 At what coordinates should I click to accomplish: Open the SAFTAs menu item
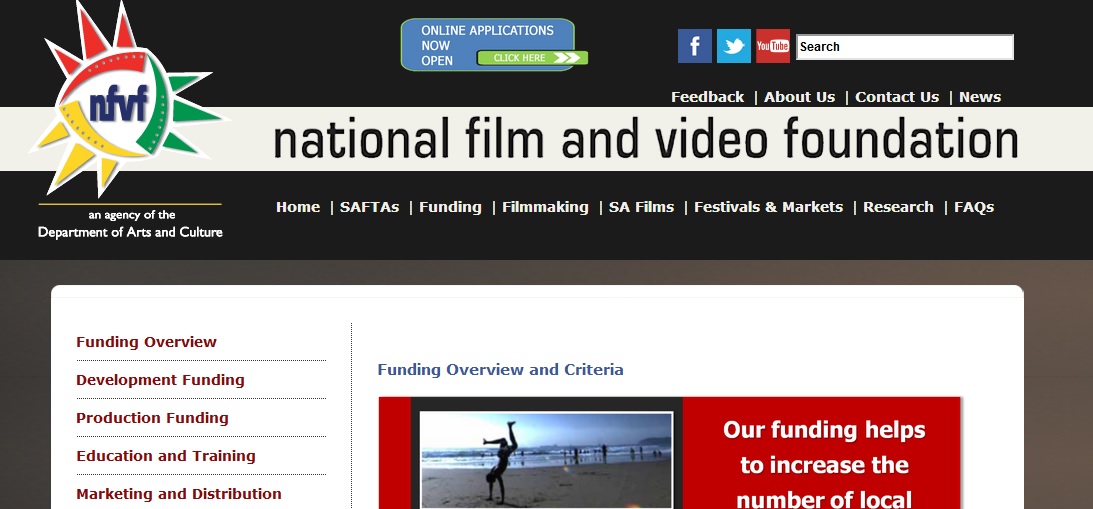point(369,207)
